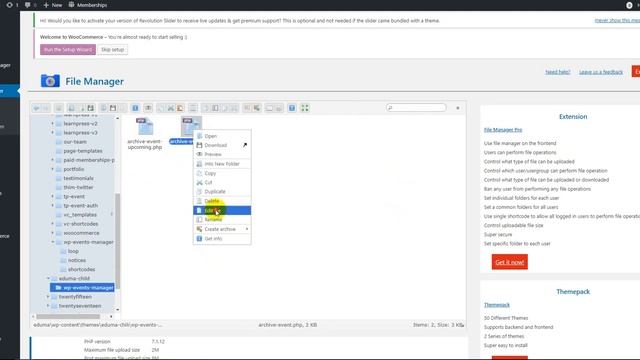Click the Help question-mark toolbar icon

292,108
